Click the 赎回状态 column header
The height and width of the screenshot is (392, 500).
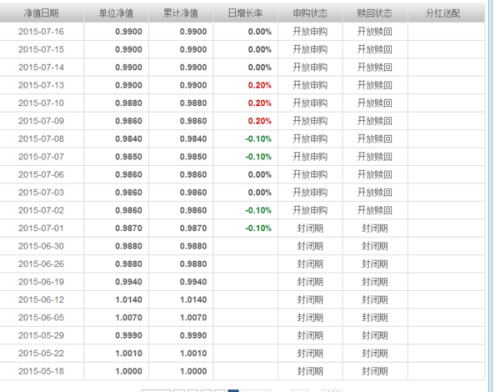375,13
